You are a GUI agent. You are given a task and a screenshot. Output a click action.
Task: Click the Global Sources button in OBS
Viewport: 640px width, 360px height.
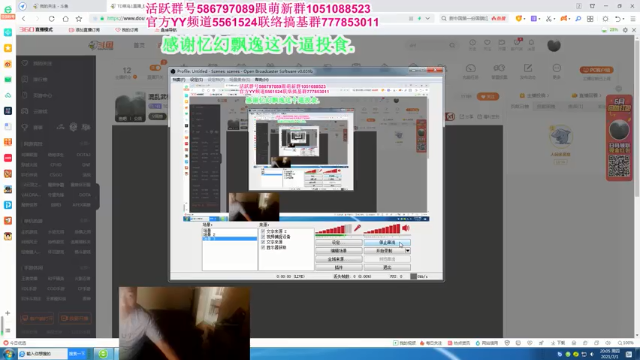[338, 259]
